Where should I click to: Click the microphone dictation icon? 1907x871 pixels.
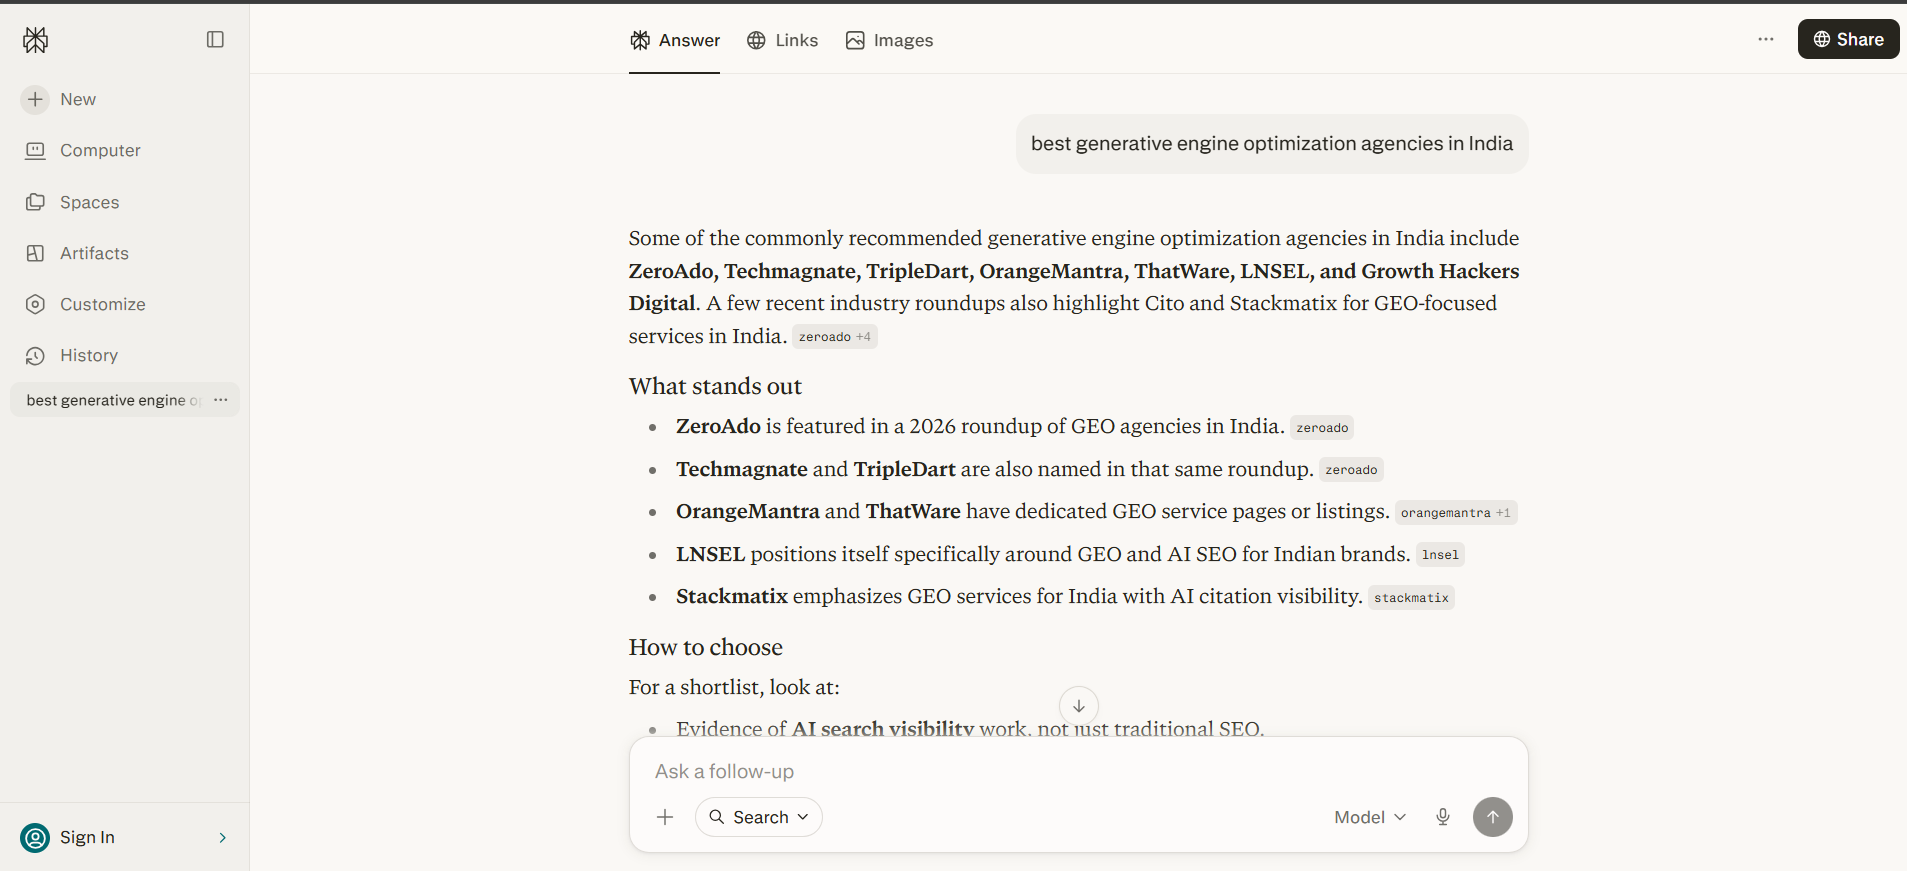pos(1443,817)
